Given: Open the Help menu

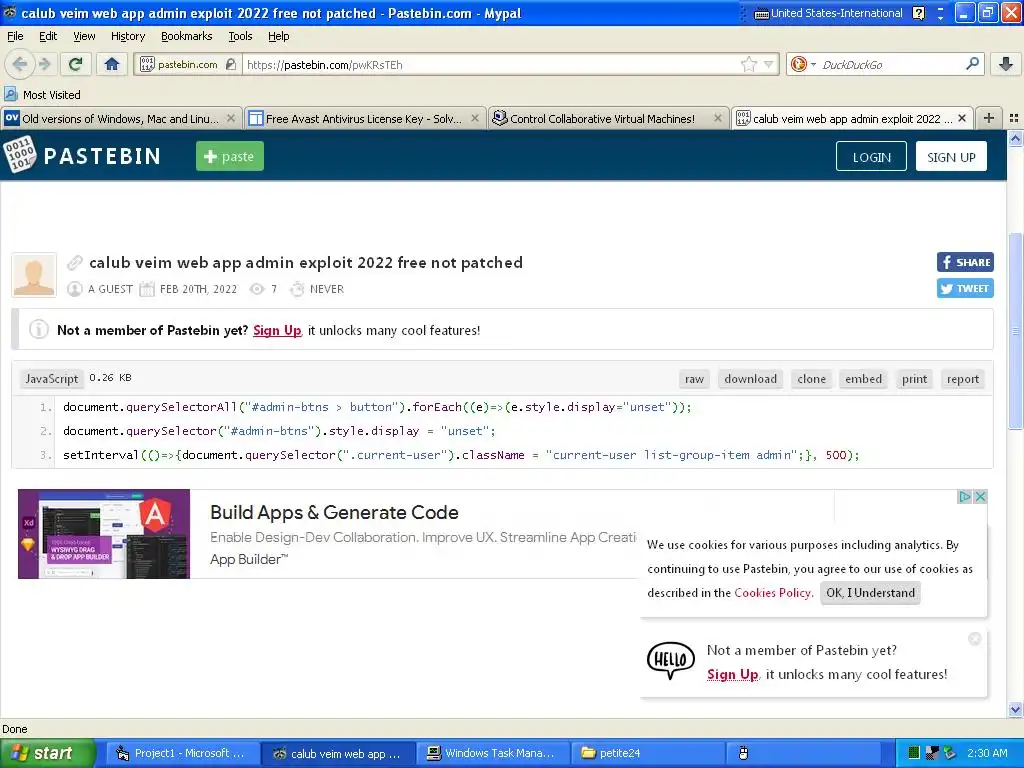Looking at the screenshot, I should [x=278, y=36].
